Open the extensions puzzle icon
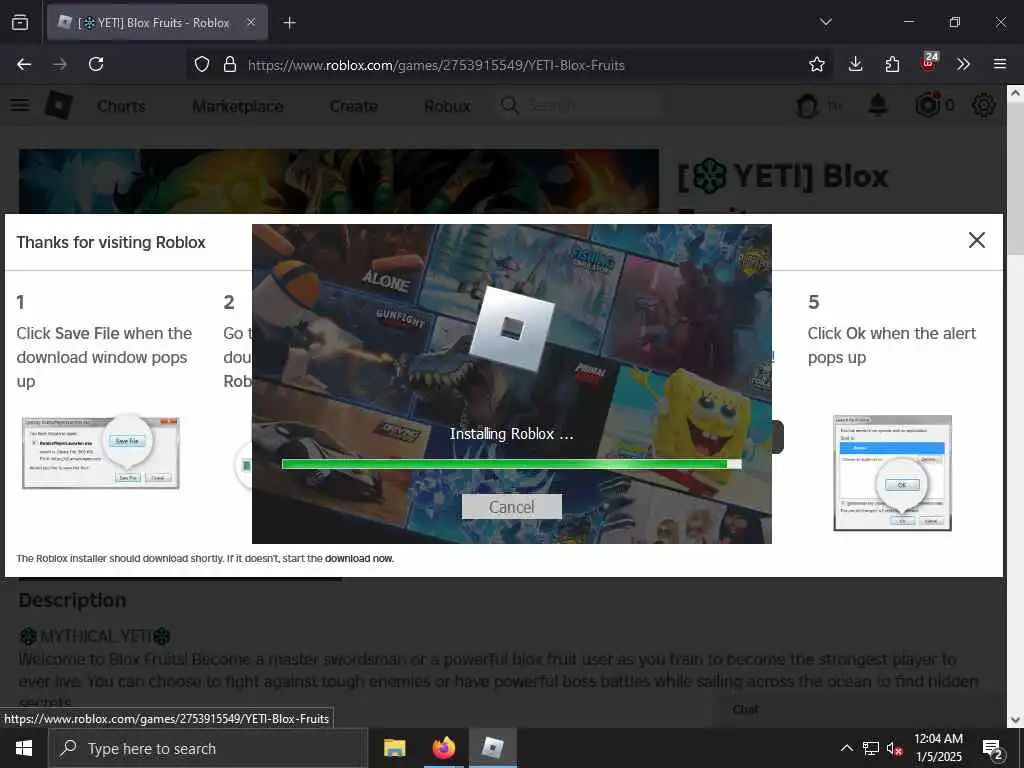The image size is (1024, 768). coord(892,64)
